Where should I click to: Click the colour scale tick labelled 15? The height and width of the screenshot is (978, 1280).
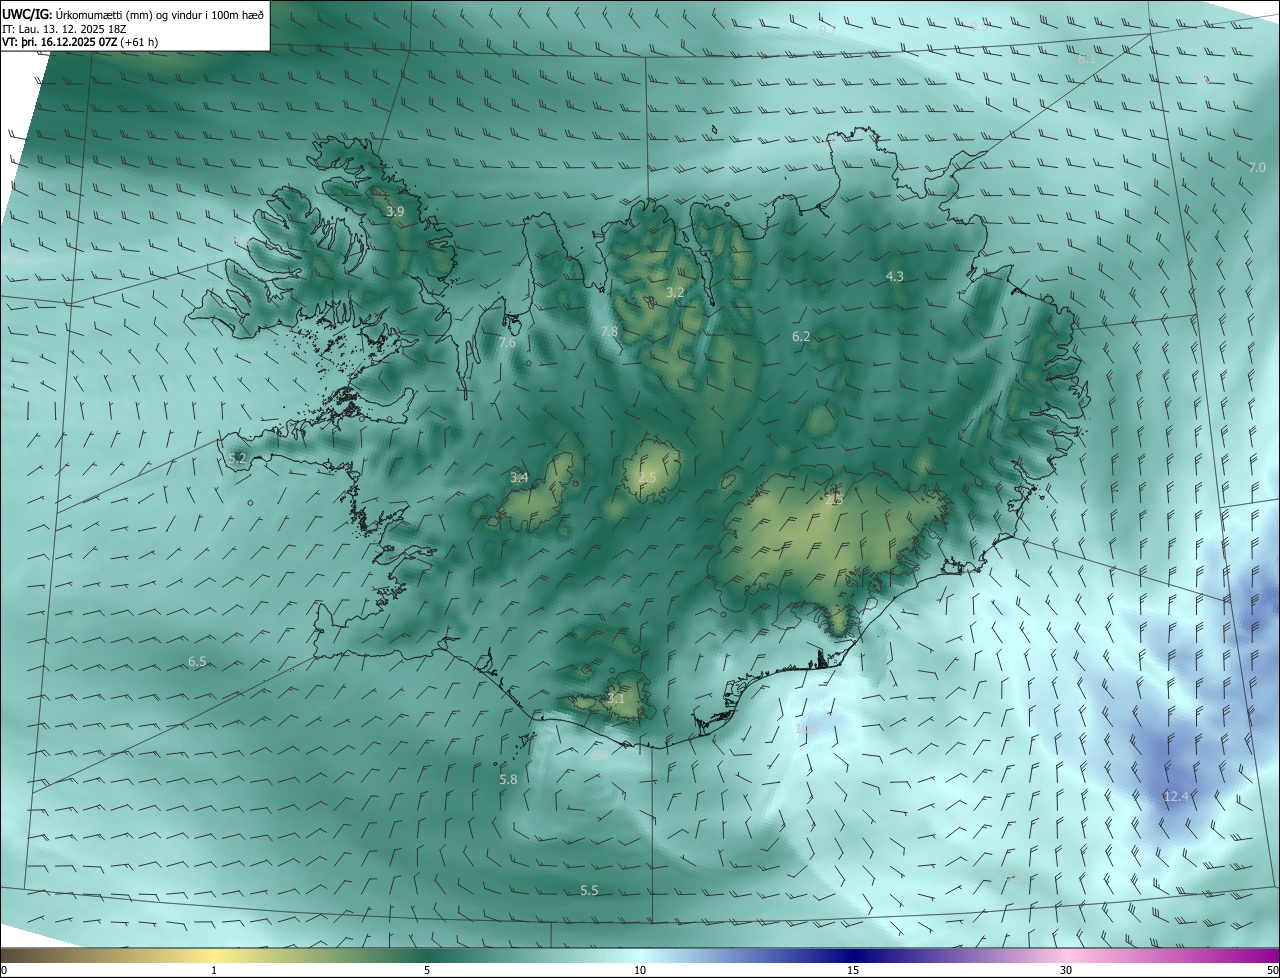click(853, 971)
